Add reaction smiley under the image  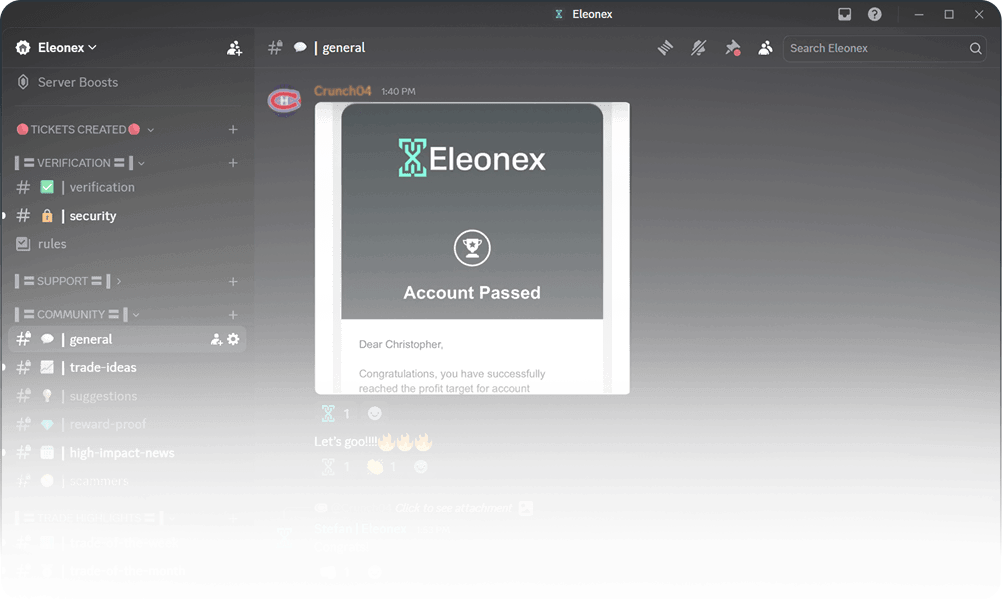374,414
